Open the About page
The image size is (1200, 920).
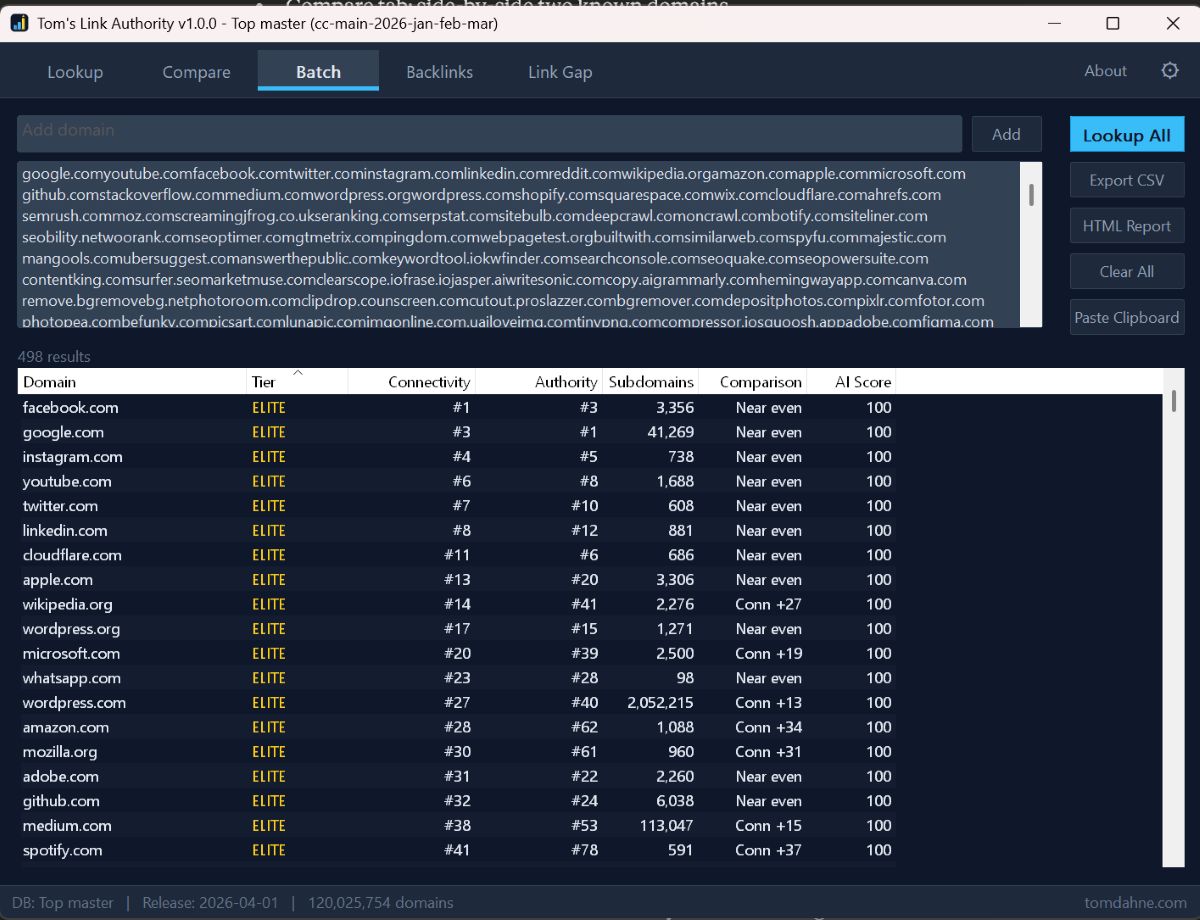[x=1105, y=71]
